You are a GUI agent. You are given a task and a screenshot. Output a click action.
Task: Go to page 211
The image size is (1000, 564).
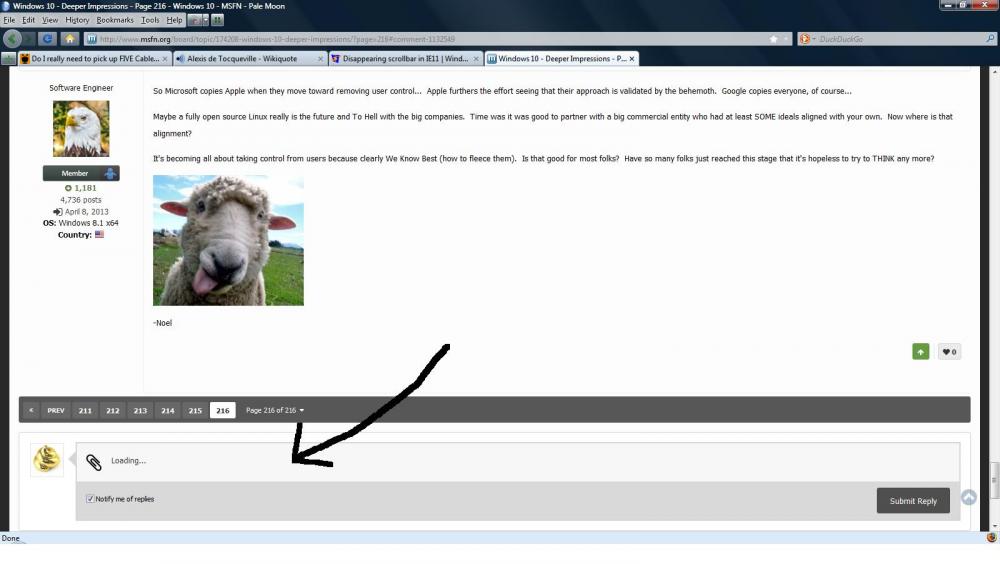[x=85, y=410]
